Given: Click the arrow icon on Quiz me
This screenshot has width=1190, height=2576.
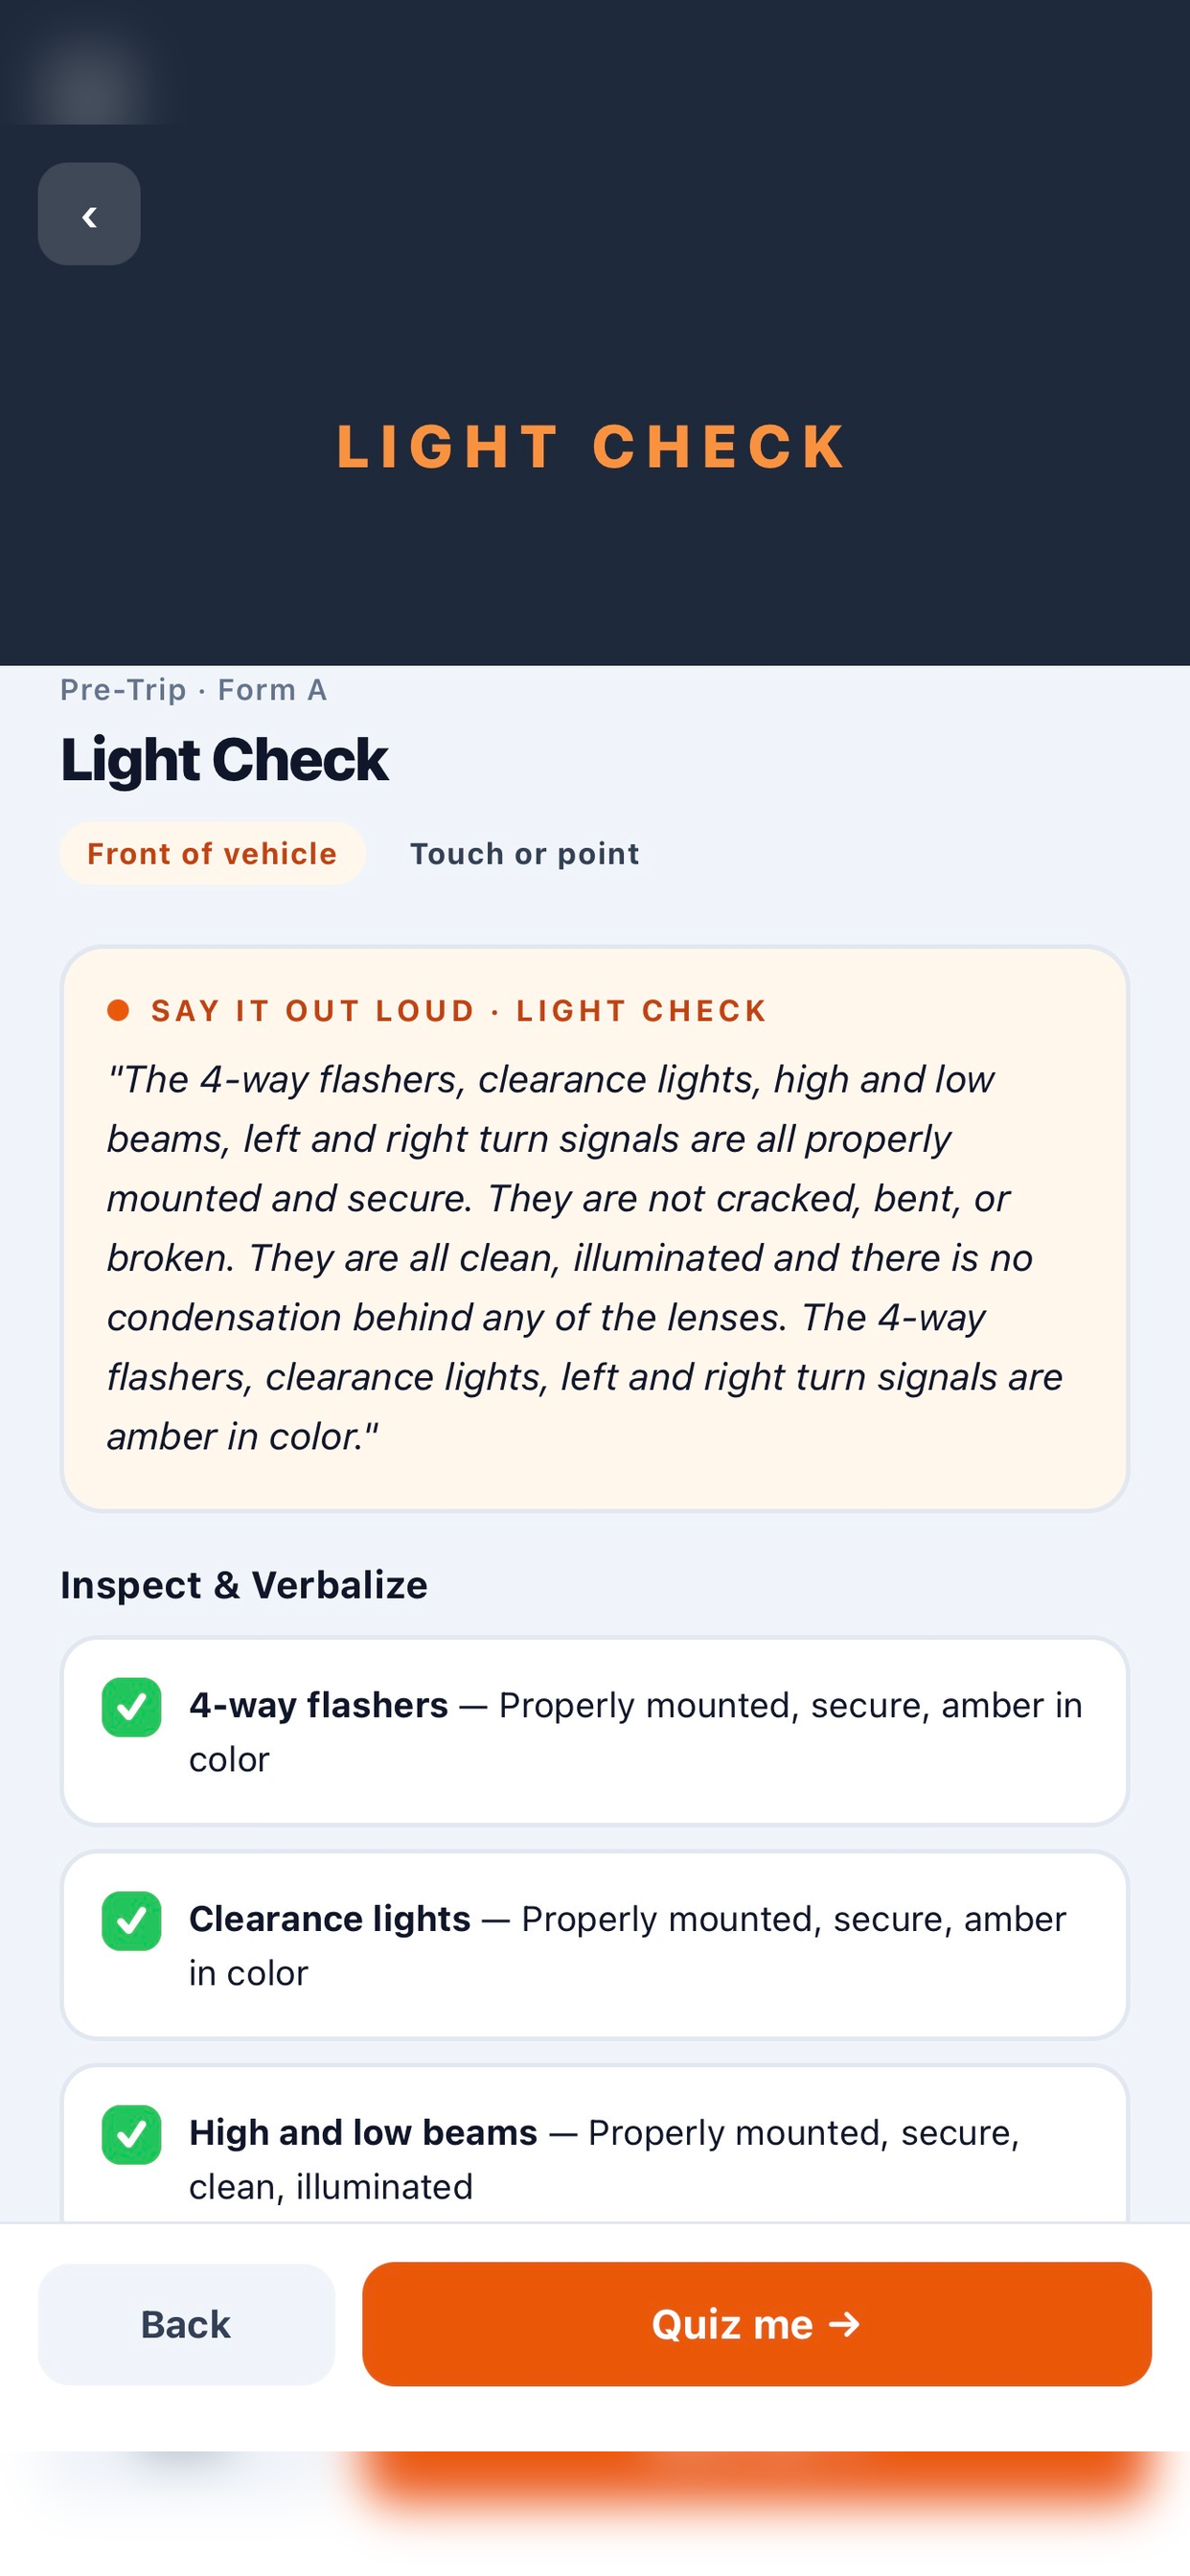Looking at the screenshot, I should point(845,2324).
